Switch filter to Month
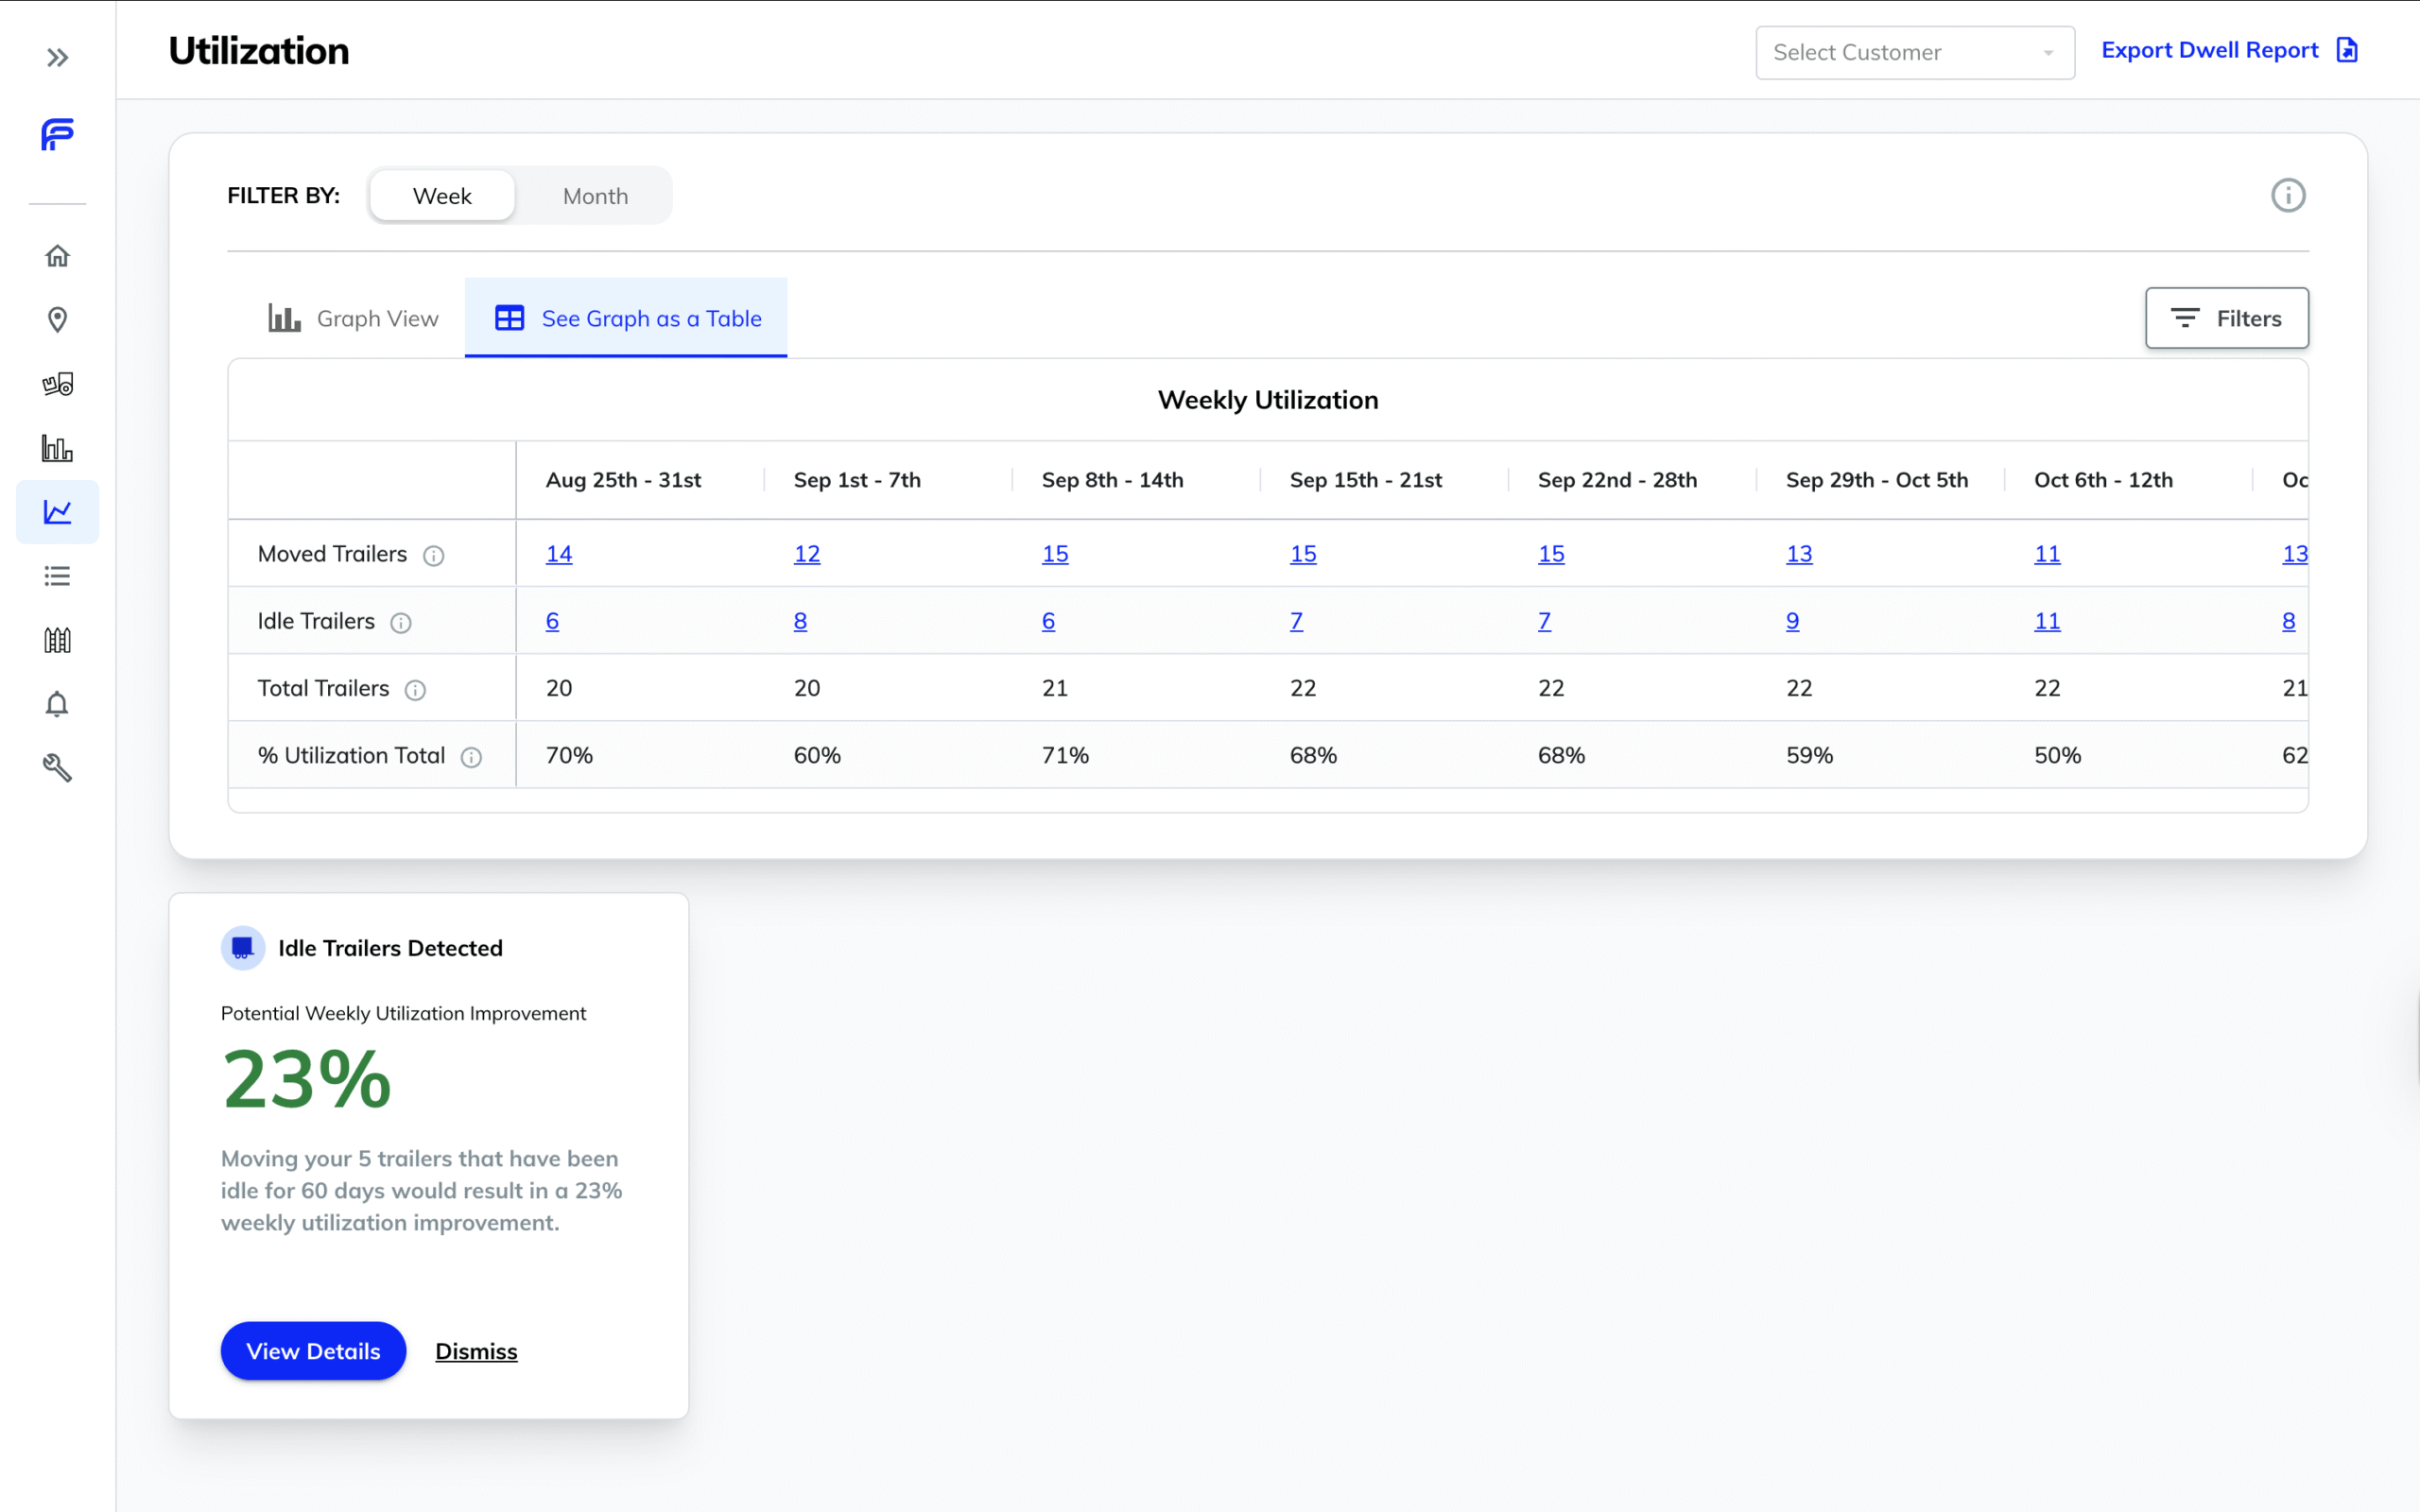The width and height of the screenshot is (2420, 1512). [595, 196]
